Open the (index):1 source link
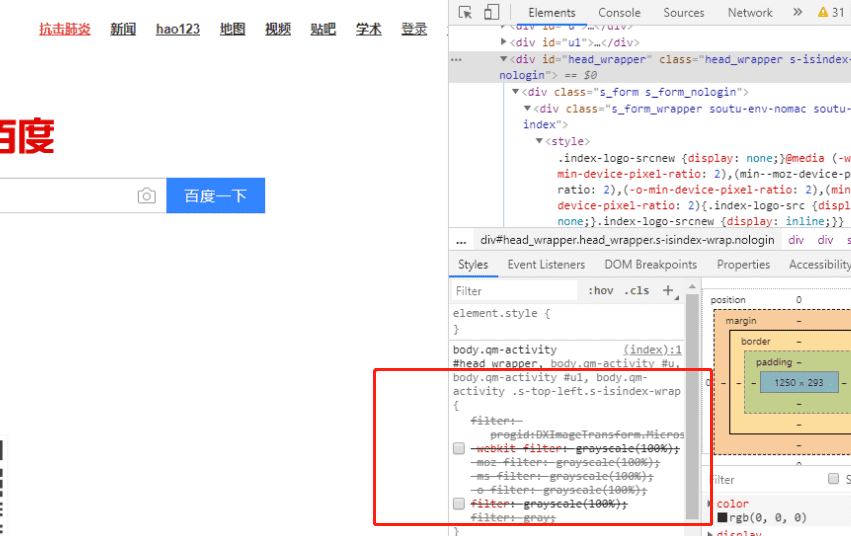This screenshot has height=536, width=851. (652, 349)
